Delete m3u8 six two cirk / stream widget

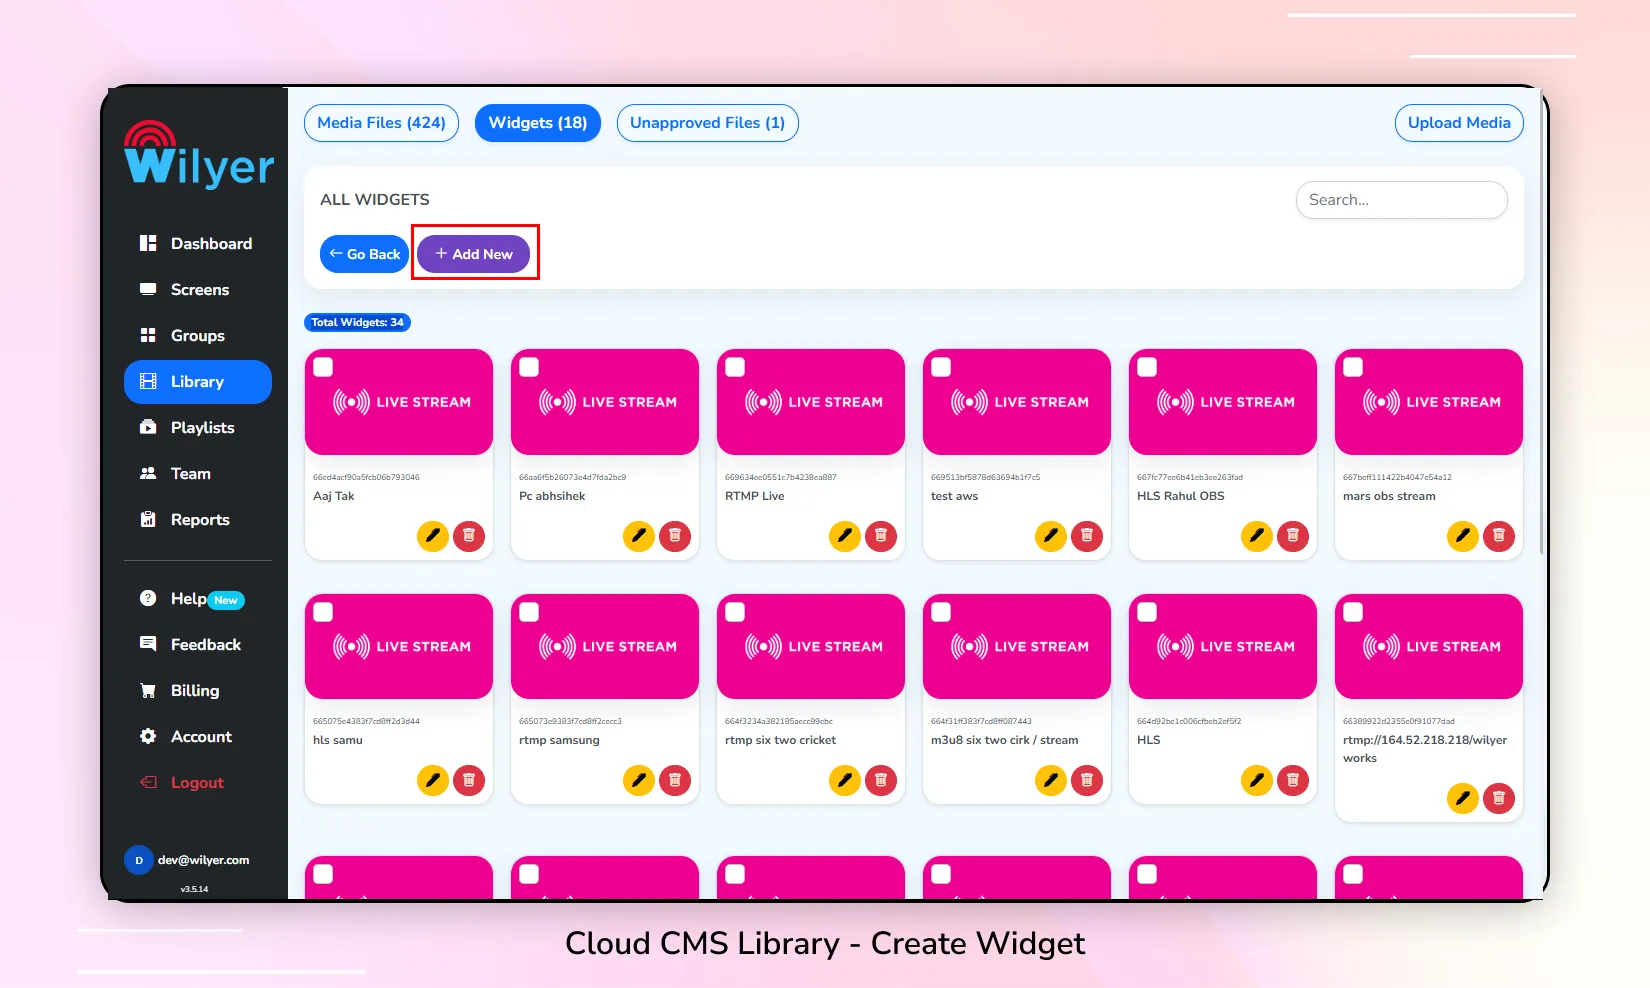pyautogui.click(x=1087, y=780)
